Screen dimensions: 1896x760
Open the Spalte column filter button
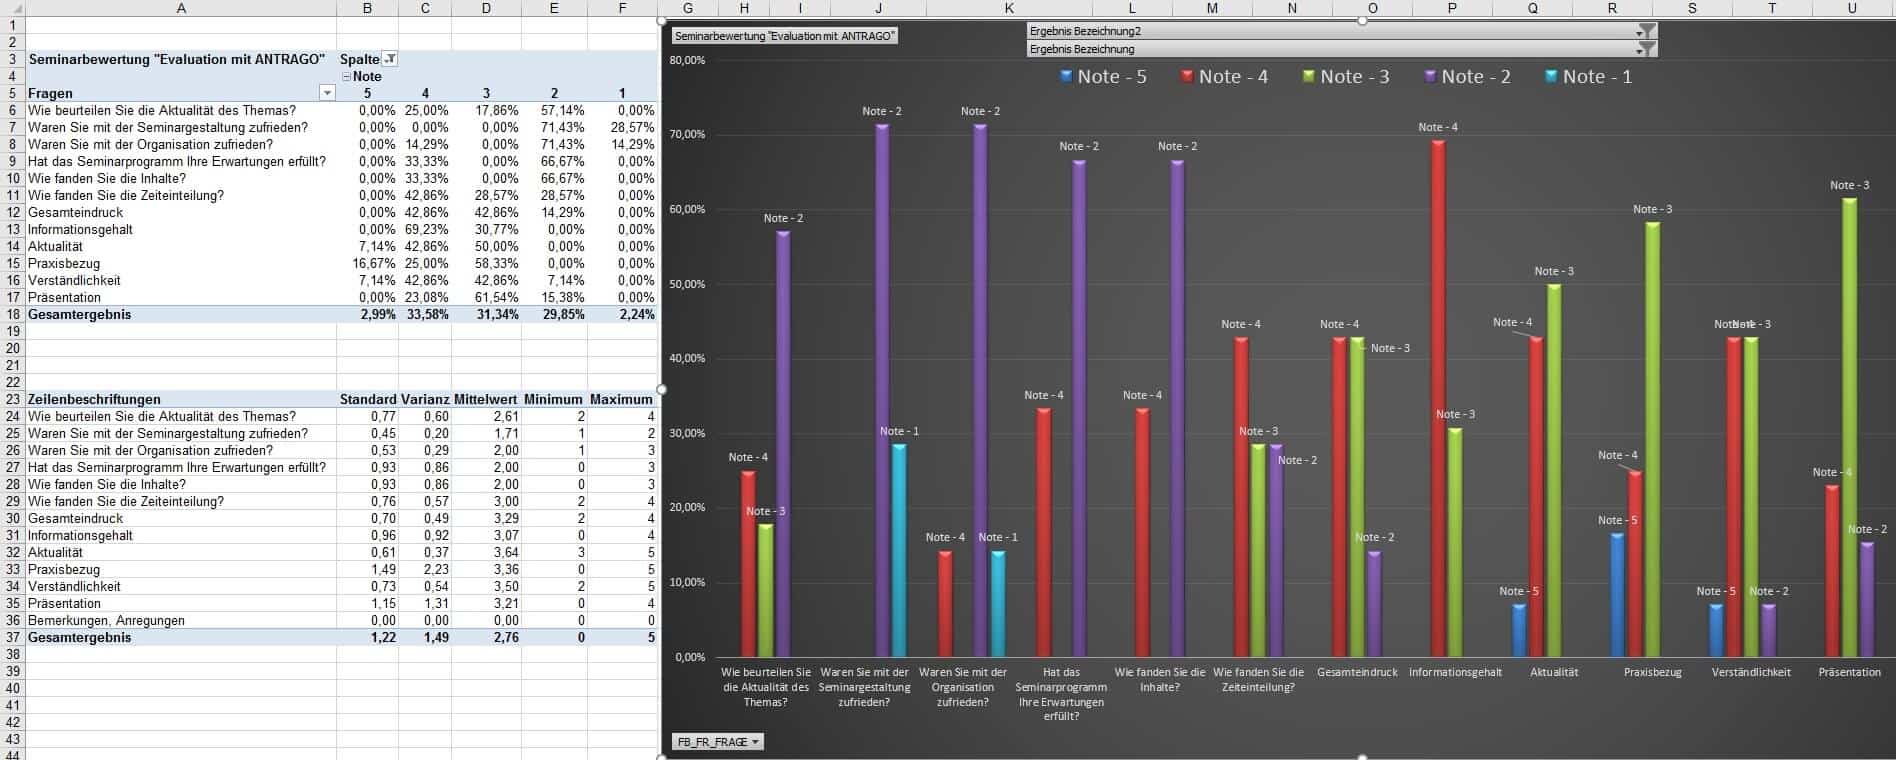390,59
